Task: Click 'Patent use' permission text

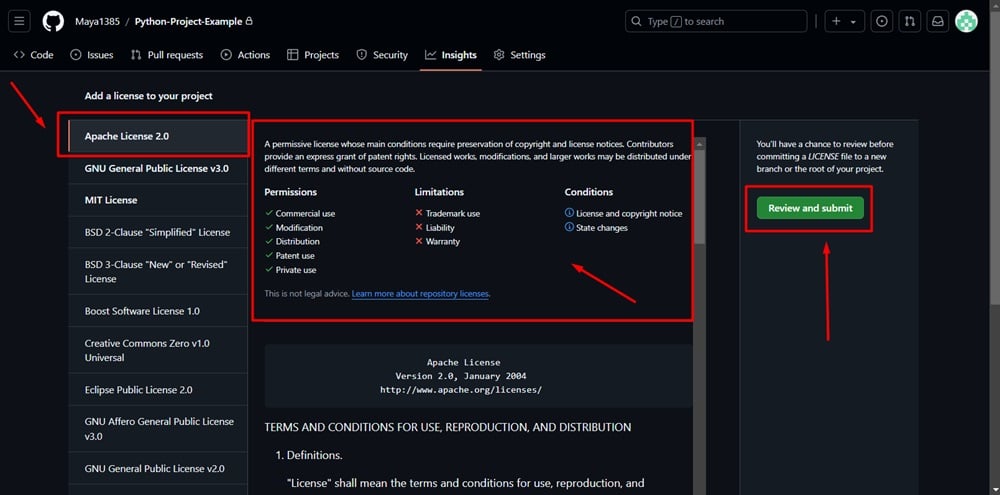Action: (x=295, y=256)
